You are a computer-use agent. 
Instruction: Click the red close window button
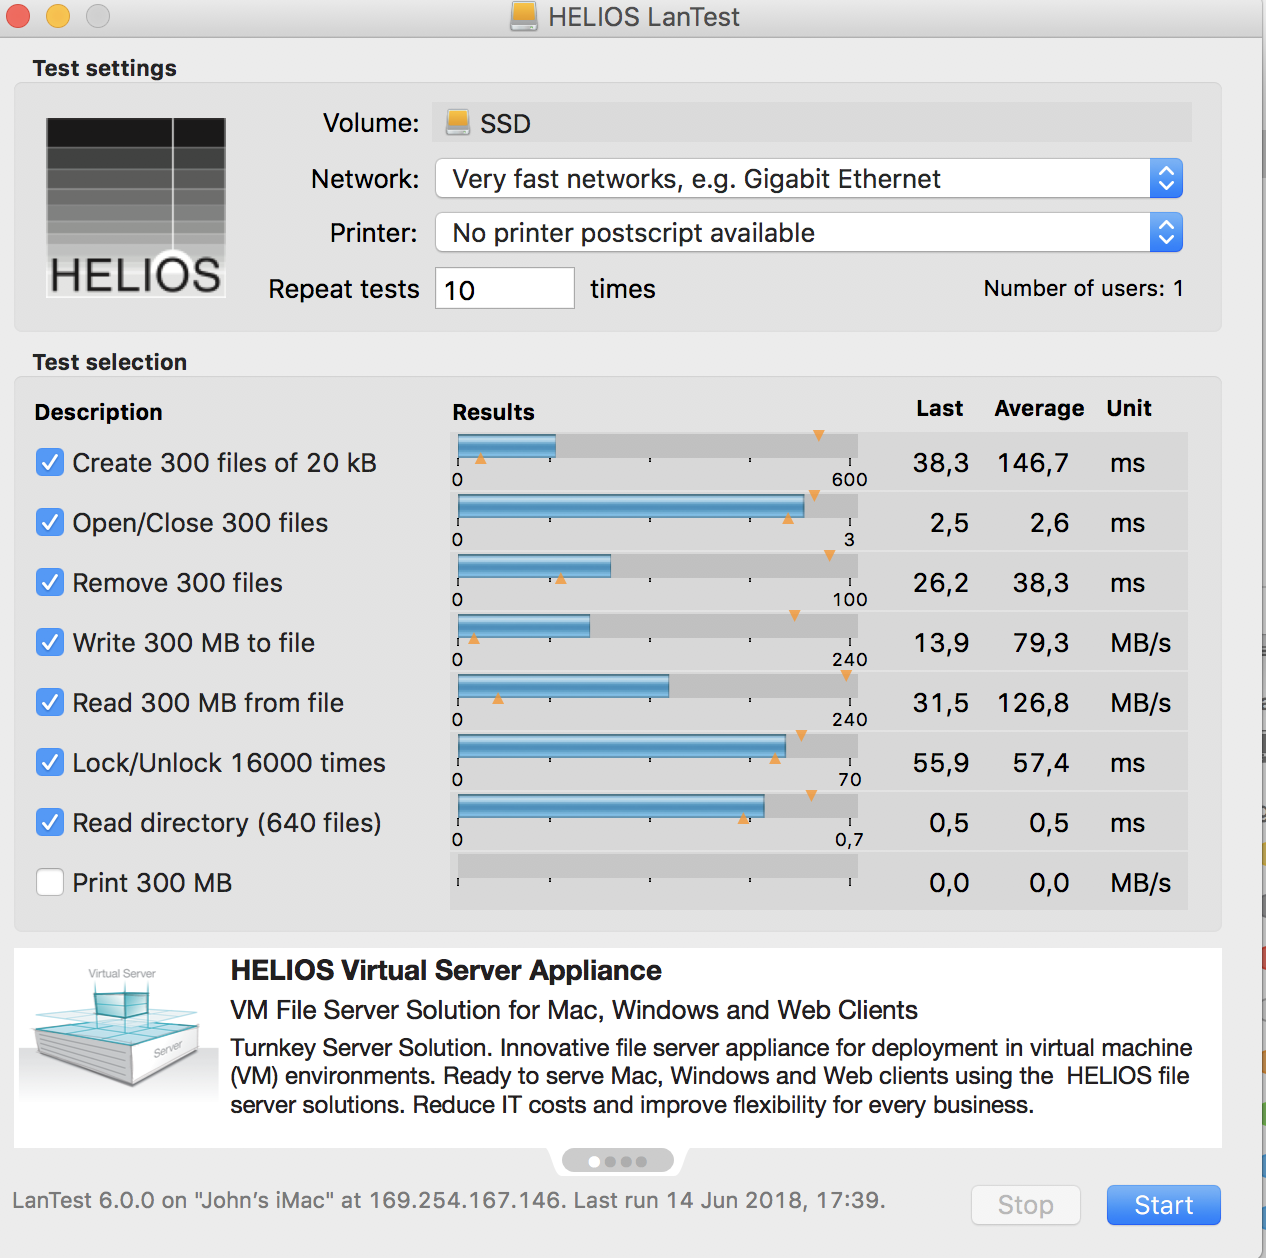coord(18,16)
